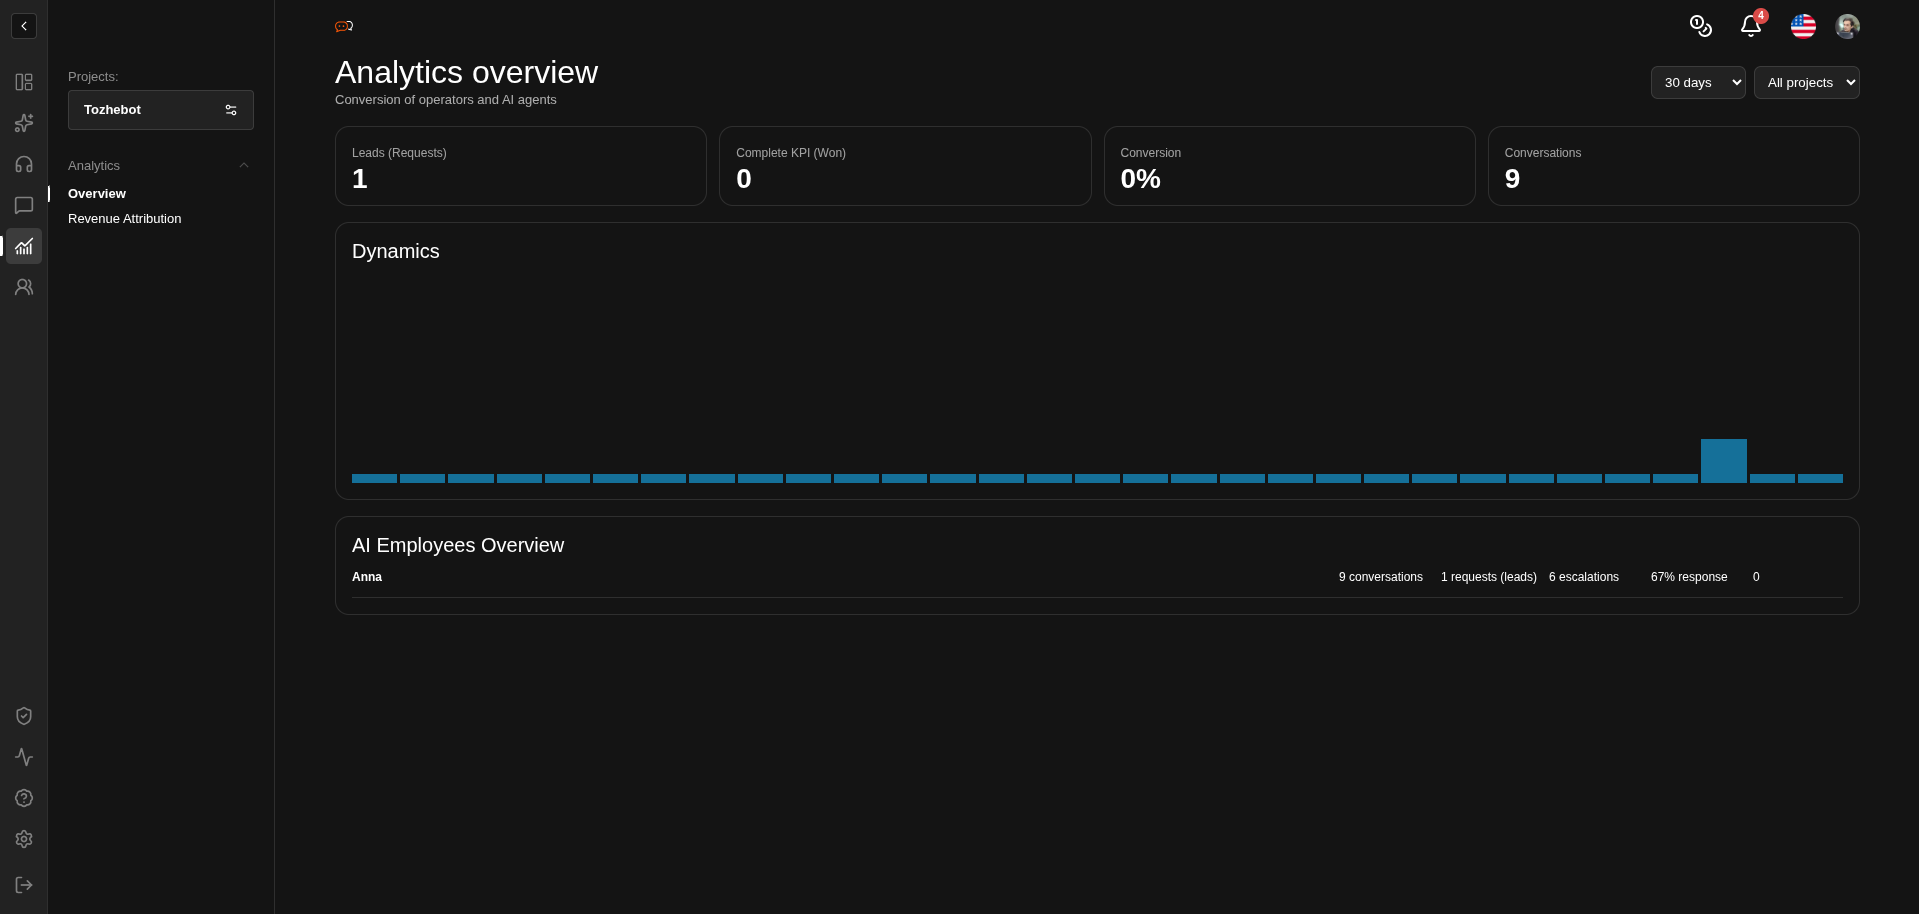Open the shield check icon in sidebar

pyautogui.click(x=24, y=716)
